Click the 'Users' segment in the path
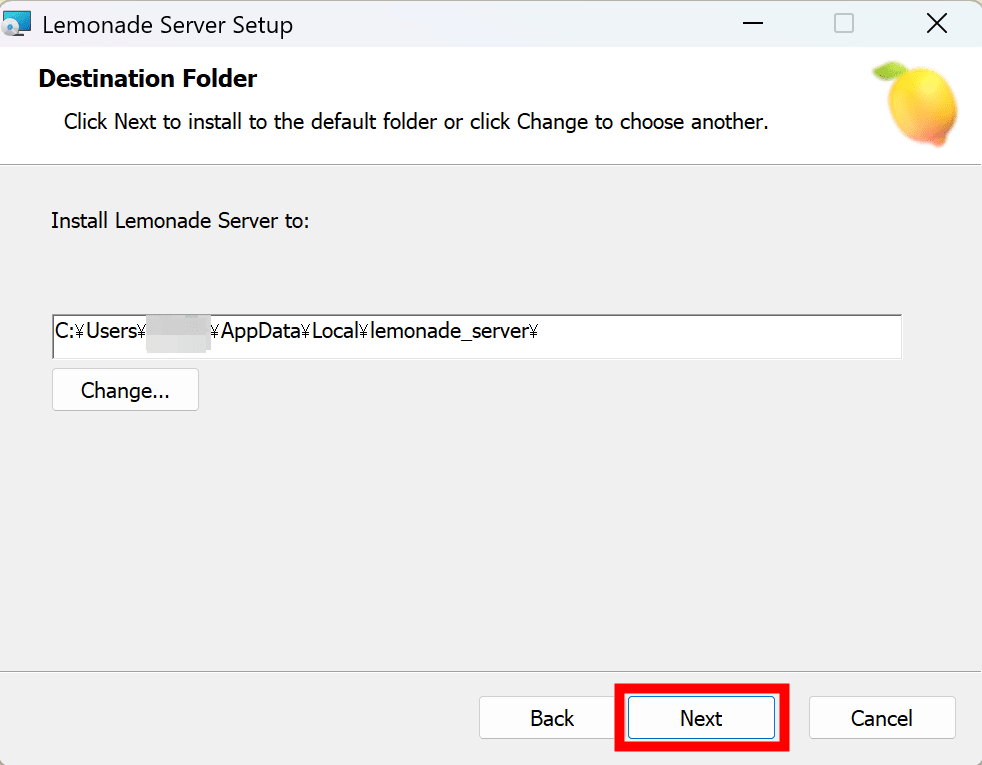Screen dimensions: 982x765 point(110,332)
